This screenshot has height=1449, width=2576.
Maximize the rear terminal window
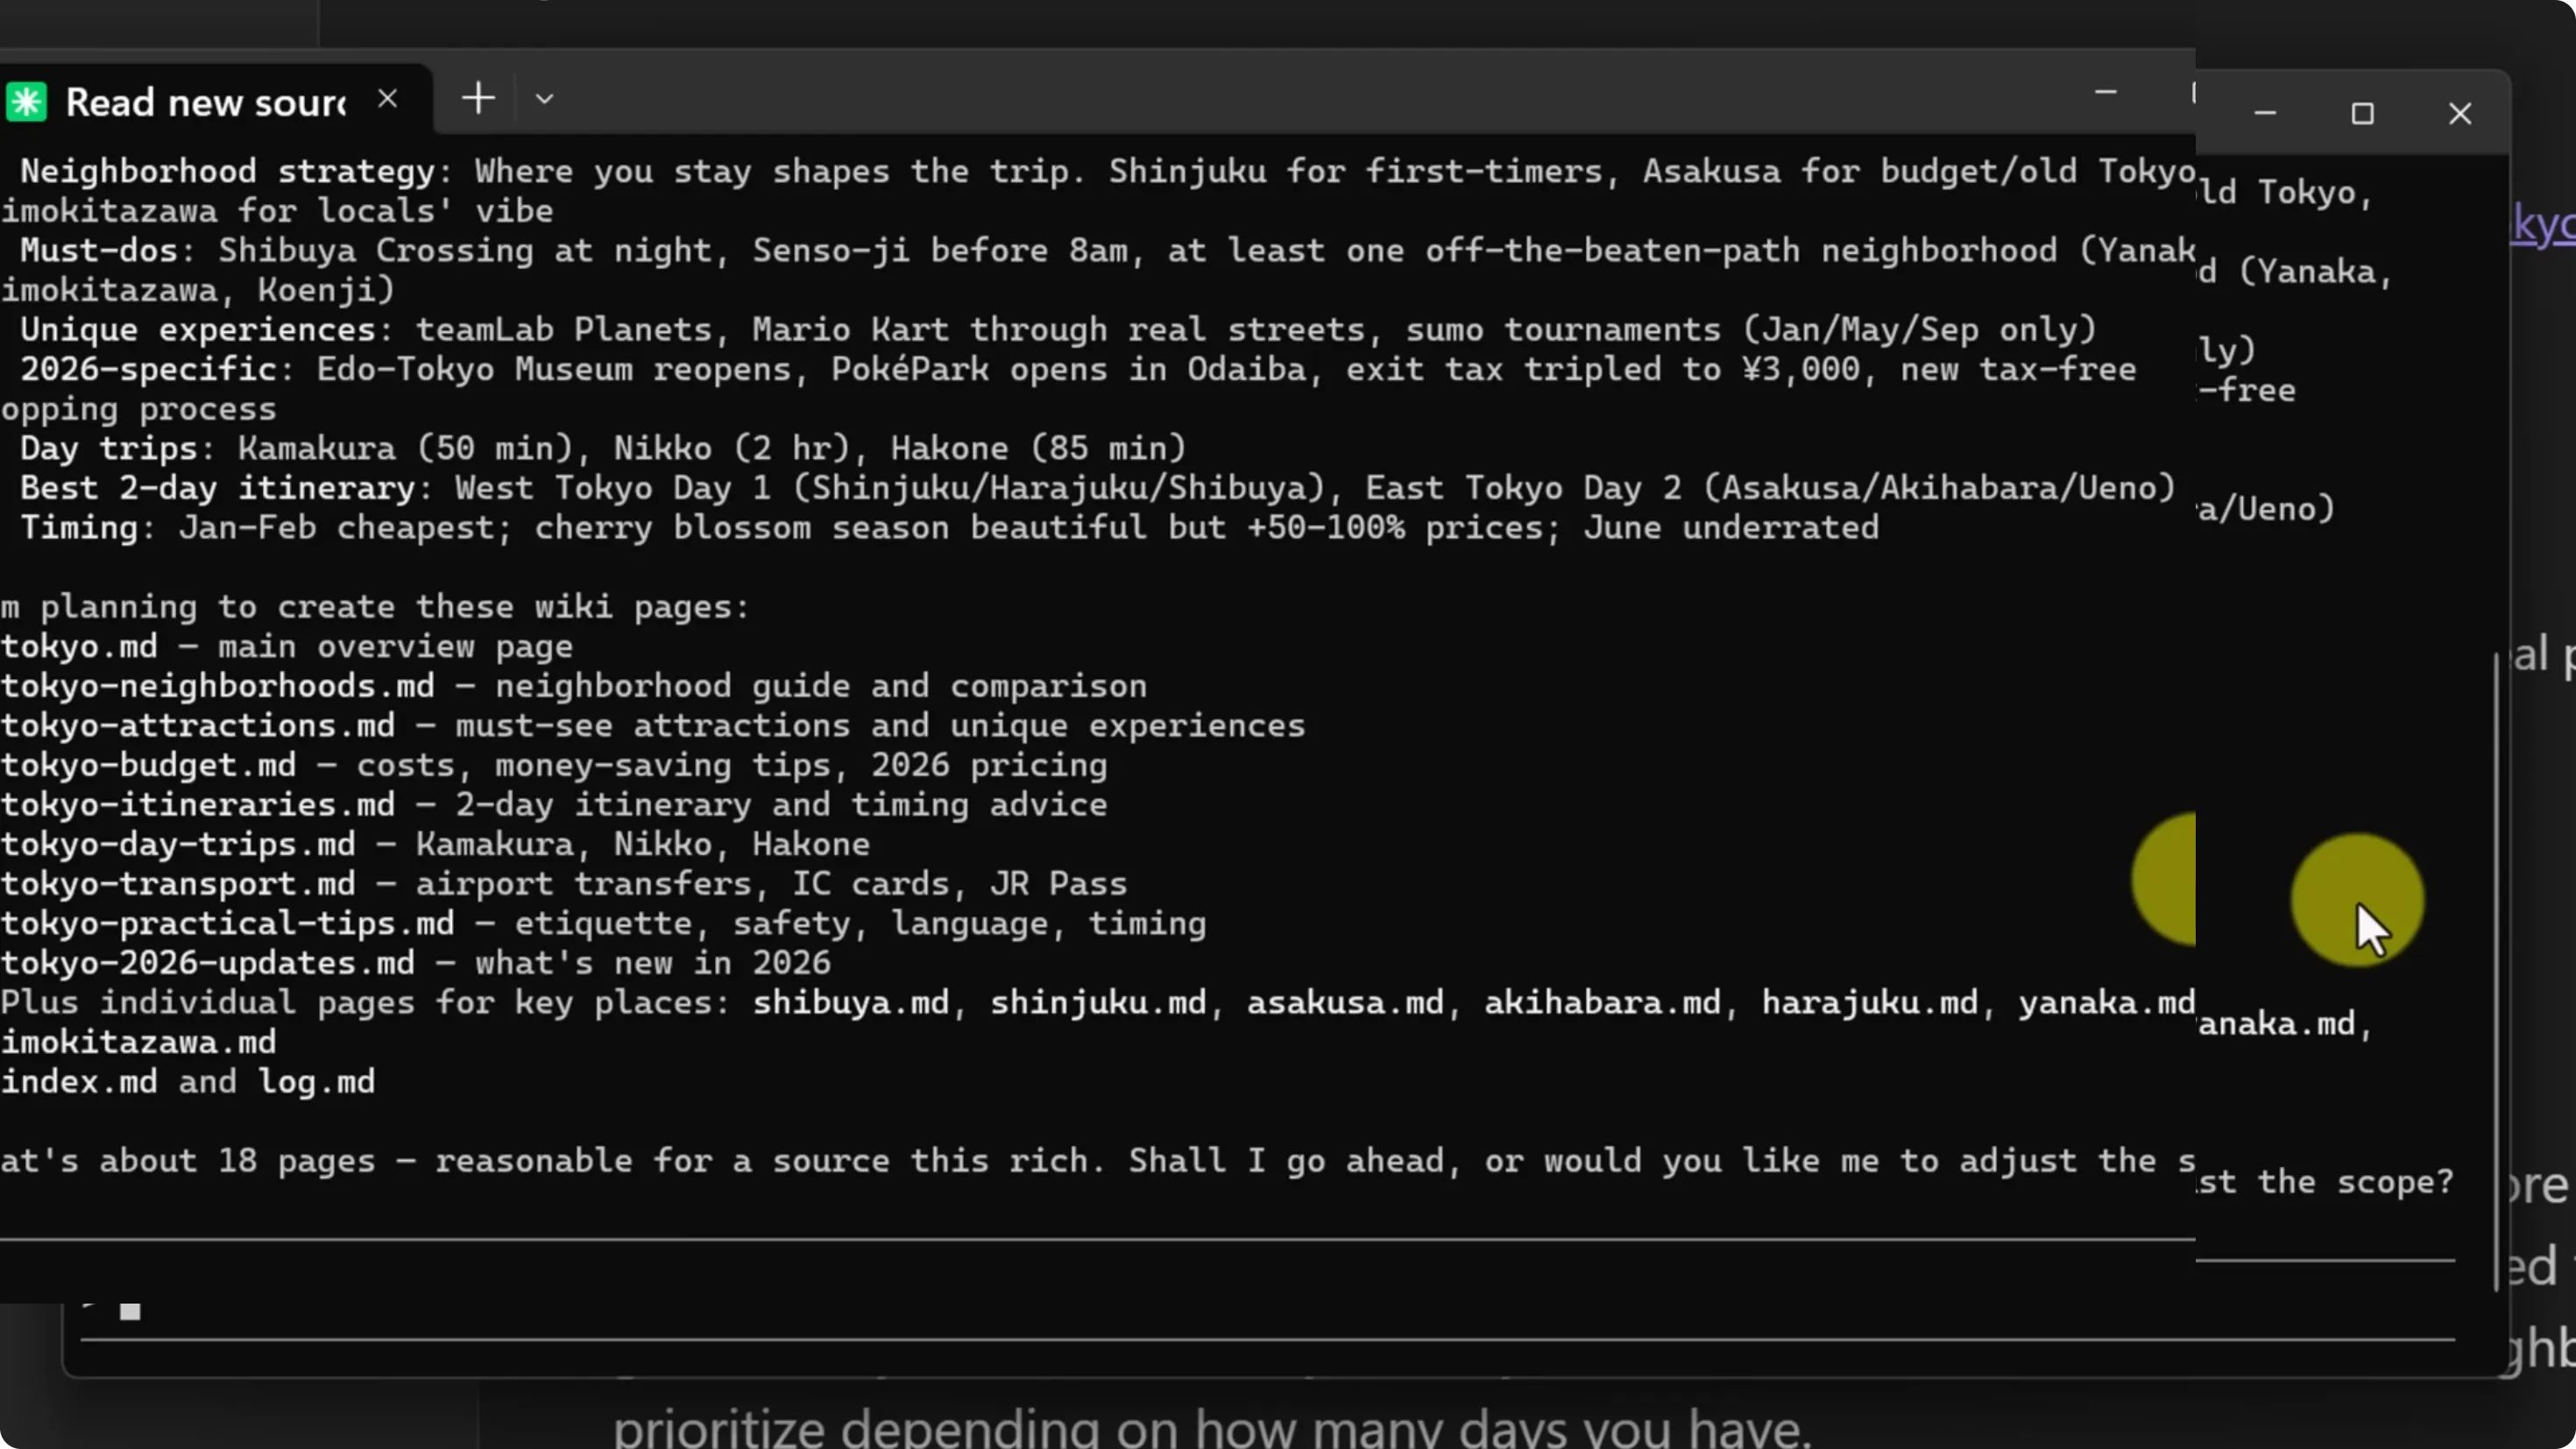(2362, 114)
